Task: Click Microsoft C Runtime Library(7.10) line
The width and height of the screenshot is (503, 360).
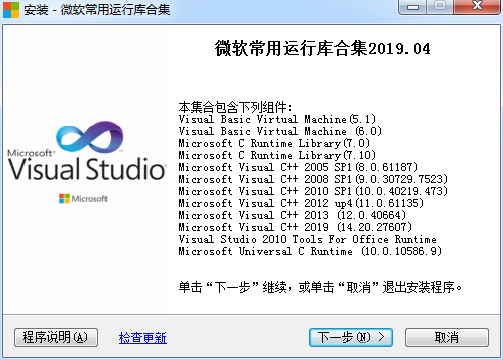Action: (x=277, y=155)
